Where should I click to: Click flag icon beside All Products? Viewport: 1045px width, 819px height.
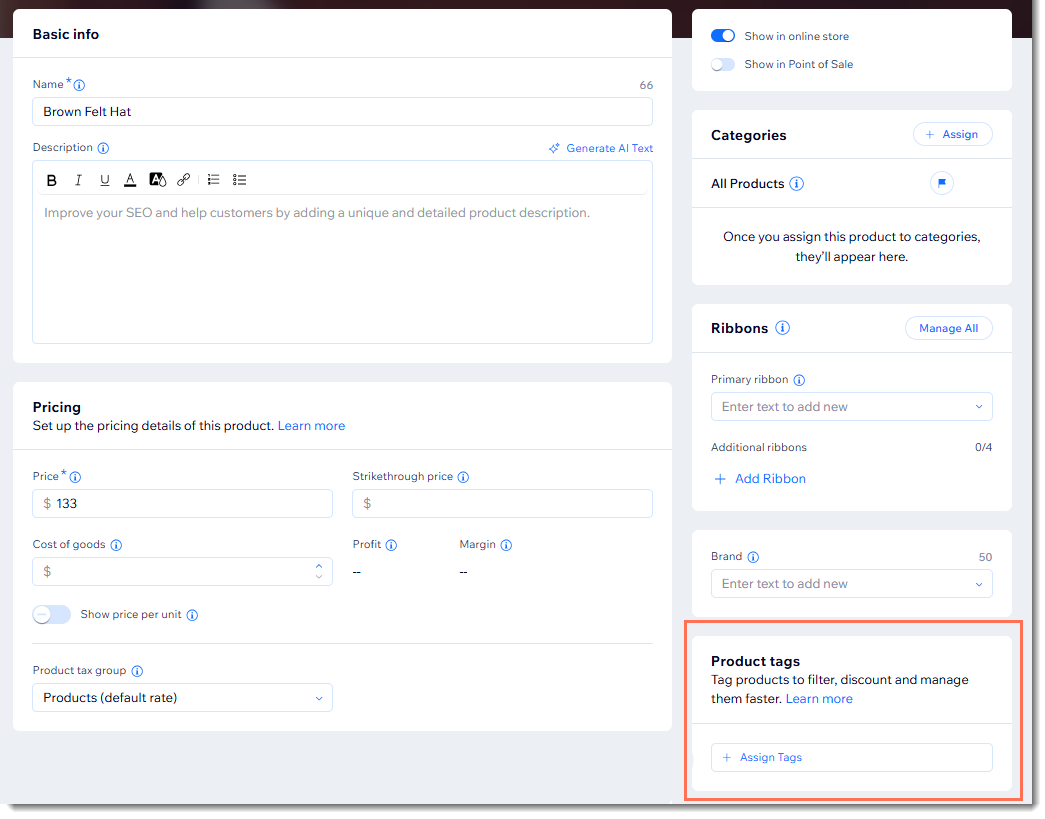tap(942, 183)
